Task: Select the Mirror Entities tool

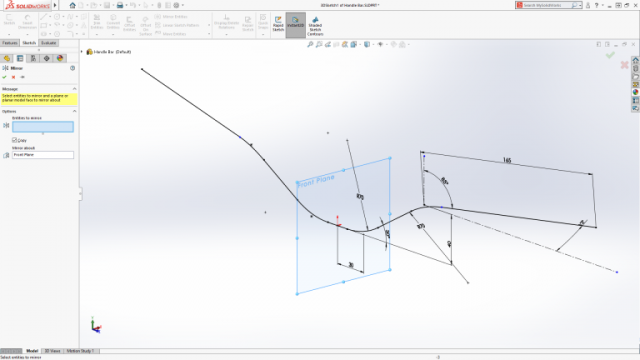Action: pos(171,17)
